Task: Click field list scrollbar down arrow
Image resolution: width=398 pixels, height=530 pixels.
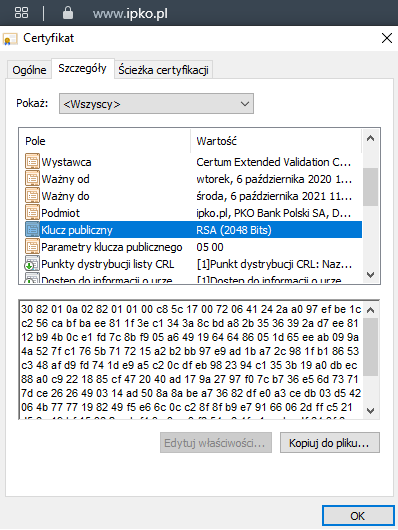Action: 370,274
